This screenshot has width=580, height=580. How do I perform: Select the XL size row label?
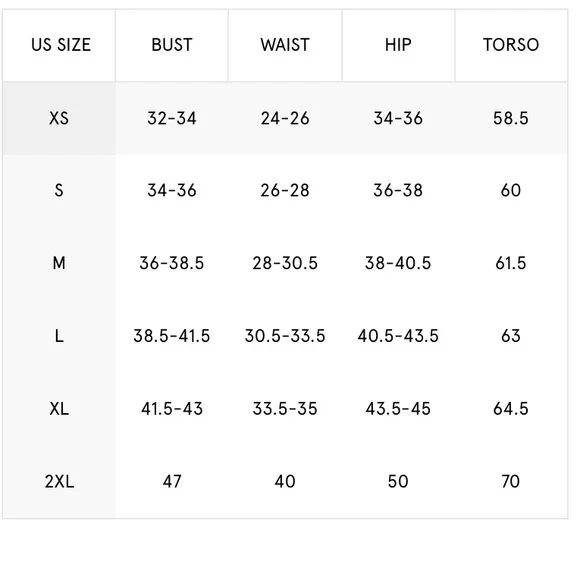pyautogui.click(x=59, y=409)
